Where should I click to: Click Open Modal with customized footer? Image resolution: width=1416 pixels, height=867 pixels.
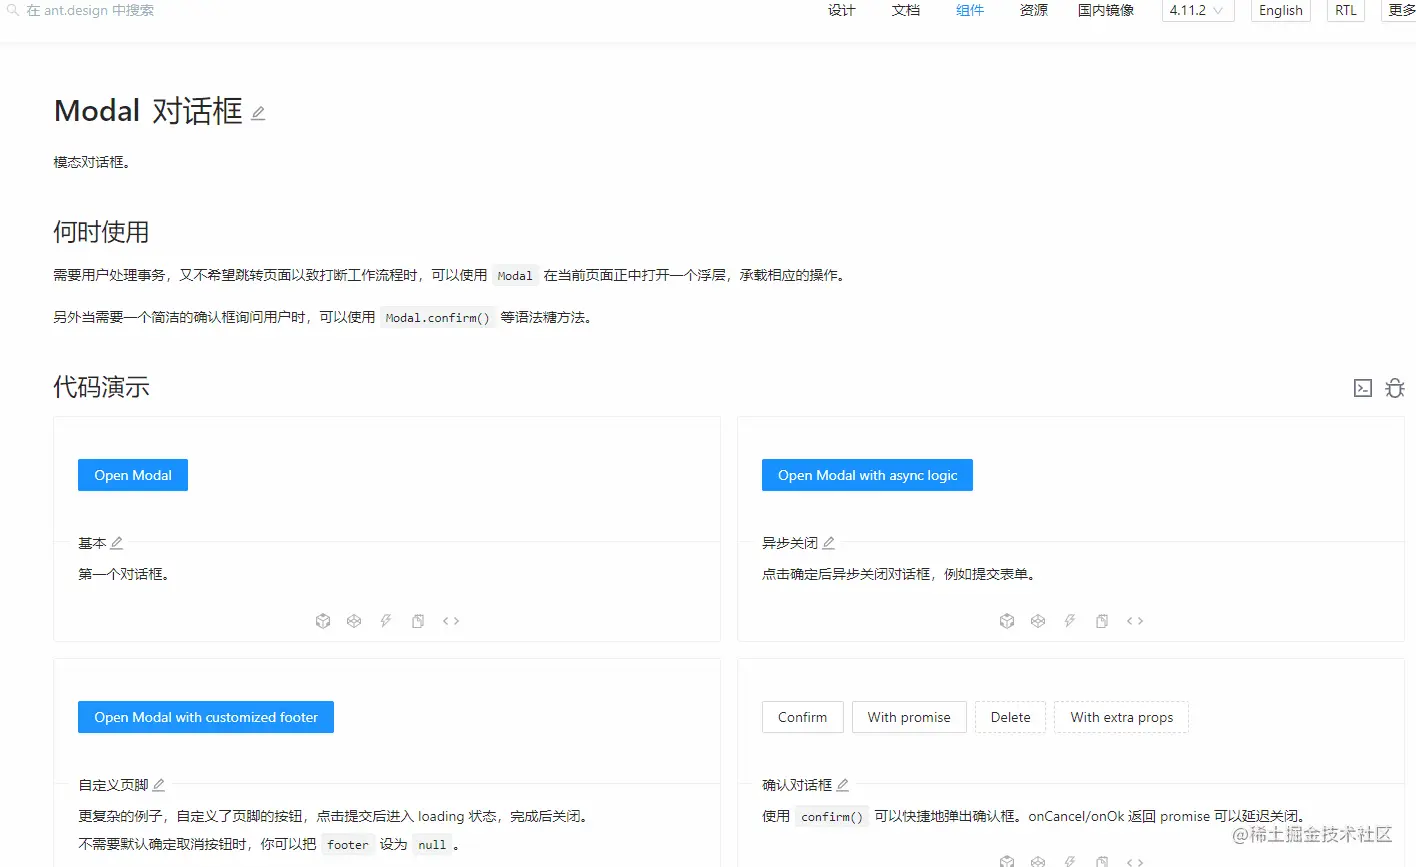pos(206,717)
